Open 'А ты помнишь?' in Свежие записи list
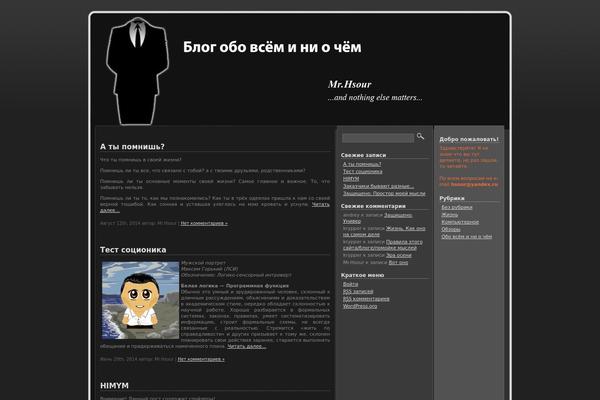600x400 pixels. (x=362, y=164)
